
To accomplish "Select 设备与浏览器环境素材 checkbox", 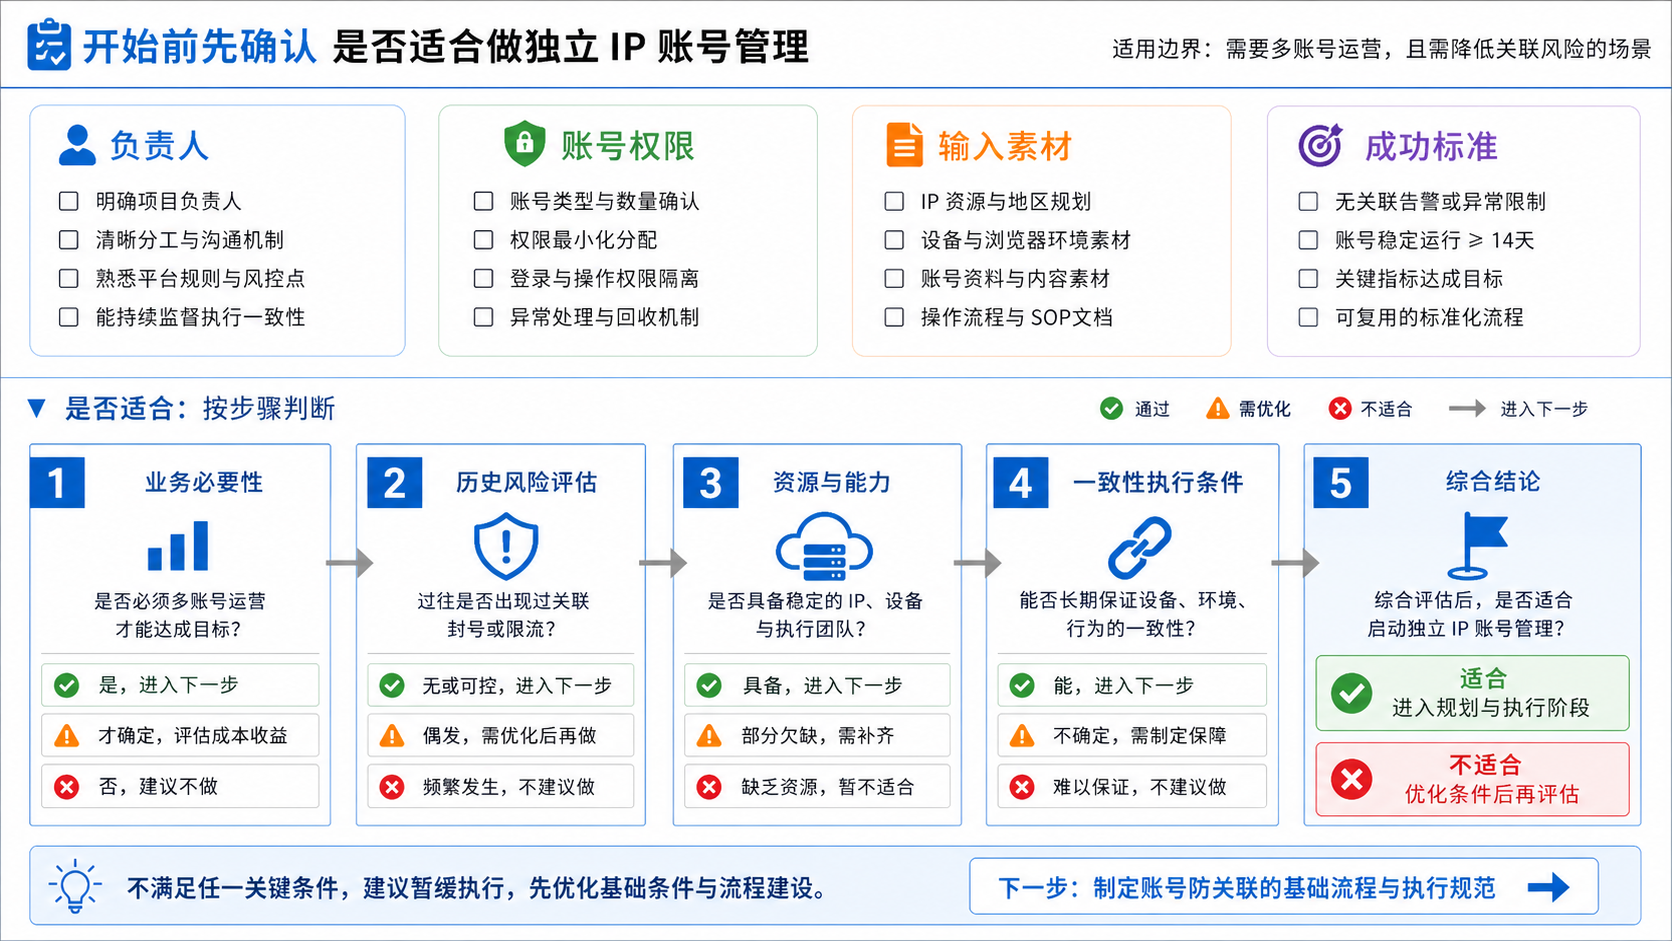I will [895, 240].
